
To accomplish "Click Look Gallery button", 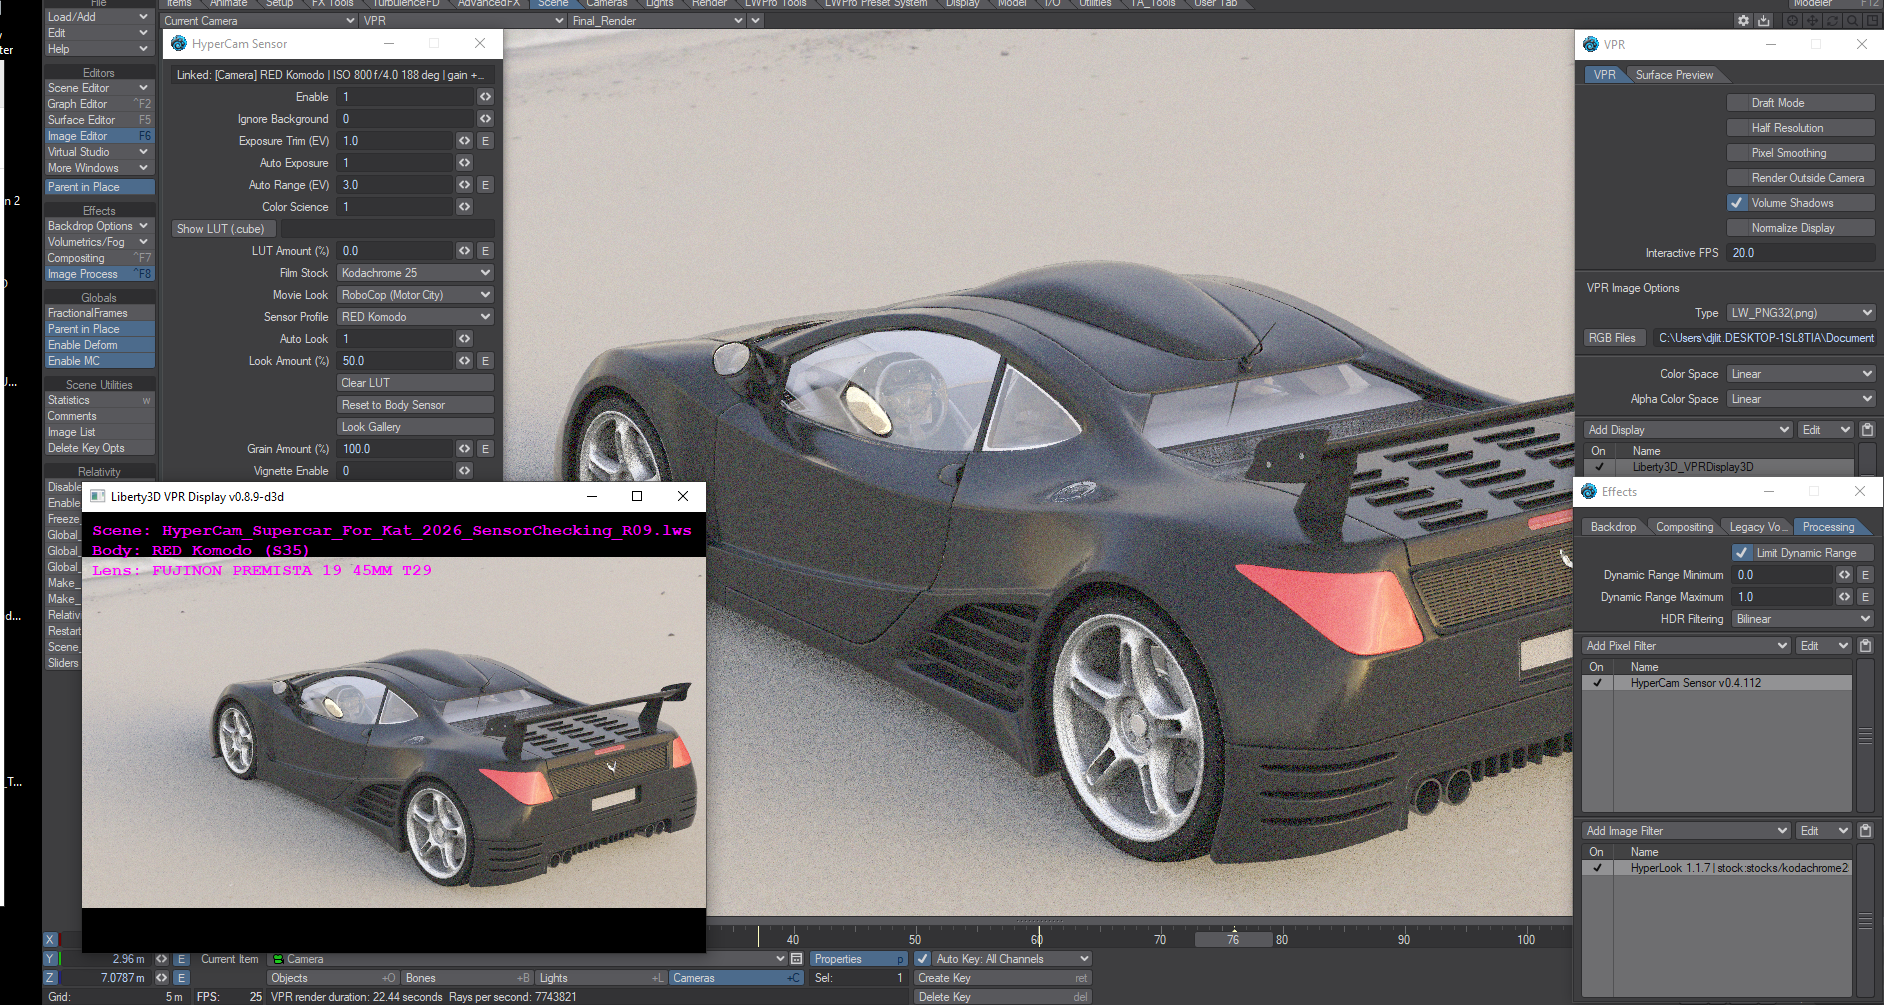I will tap(415, 427).
